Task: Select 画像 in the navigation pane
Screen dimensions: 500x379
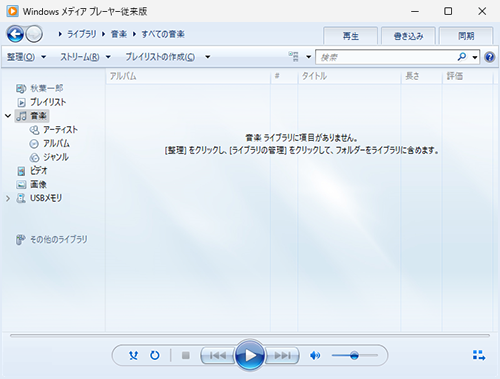Action: pyautogui.click(x=32, y=184)
